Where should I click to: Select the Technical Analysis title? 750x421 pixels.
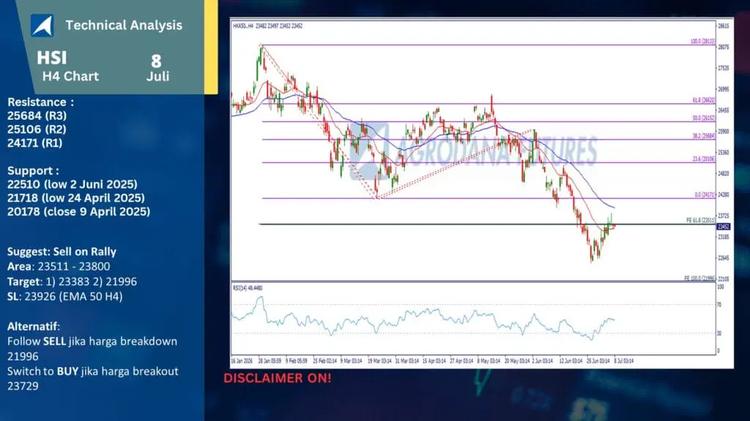(124, 25)
